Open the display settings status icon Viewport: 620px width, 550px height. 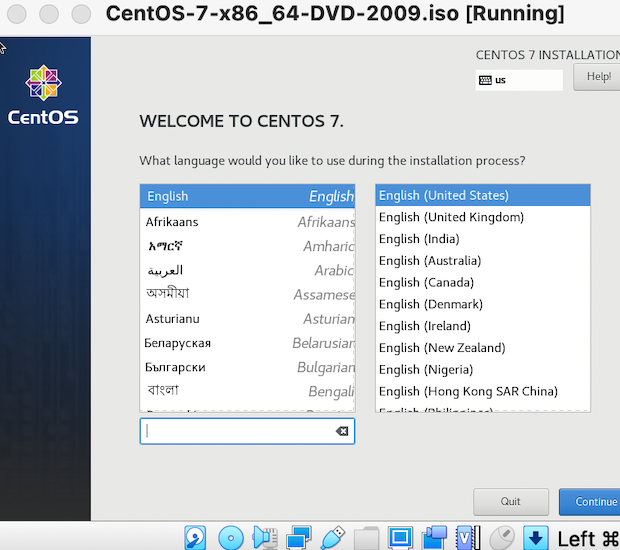(400, 538)
